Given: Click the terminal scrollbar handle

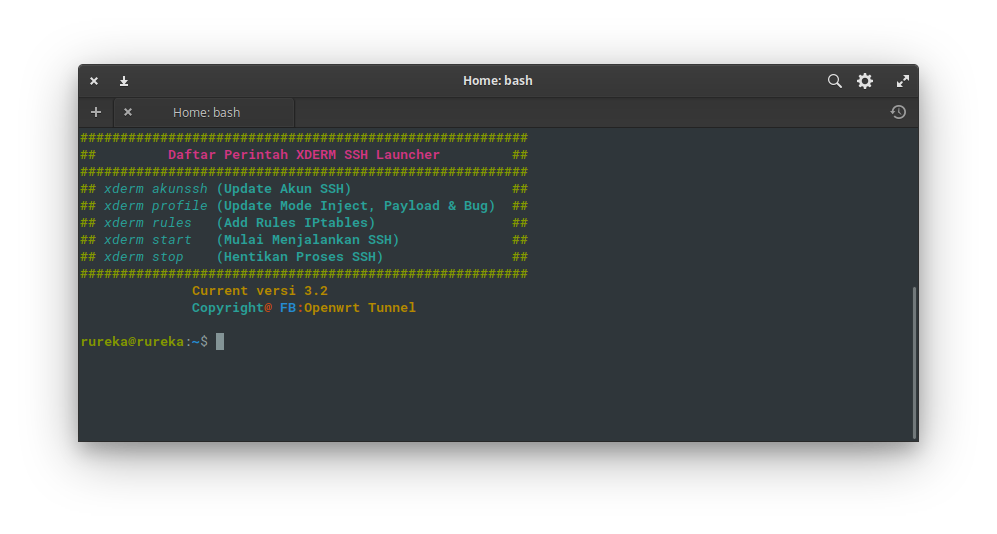Looking at the screenshot, I should 914,362.
